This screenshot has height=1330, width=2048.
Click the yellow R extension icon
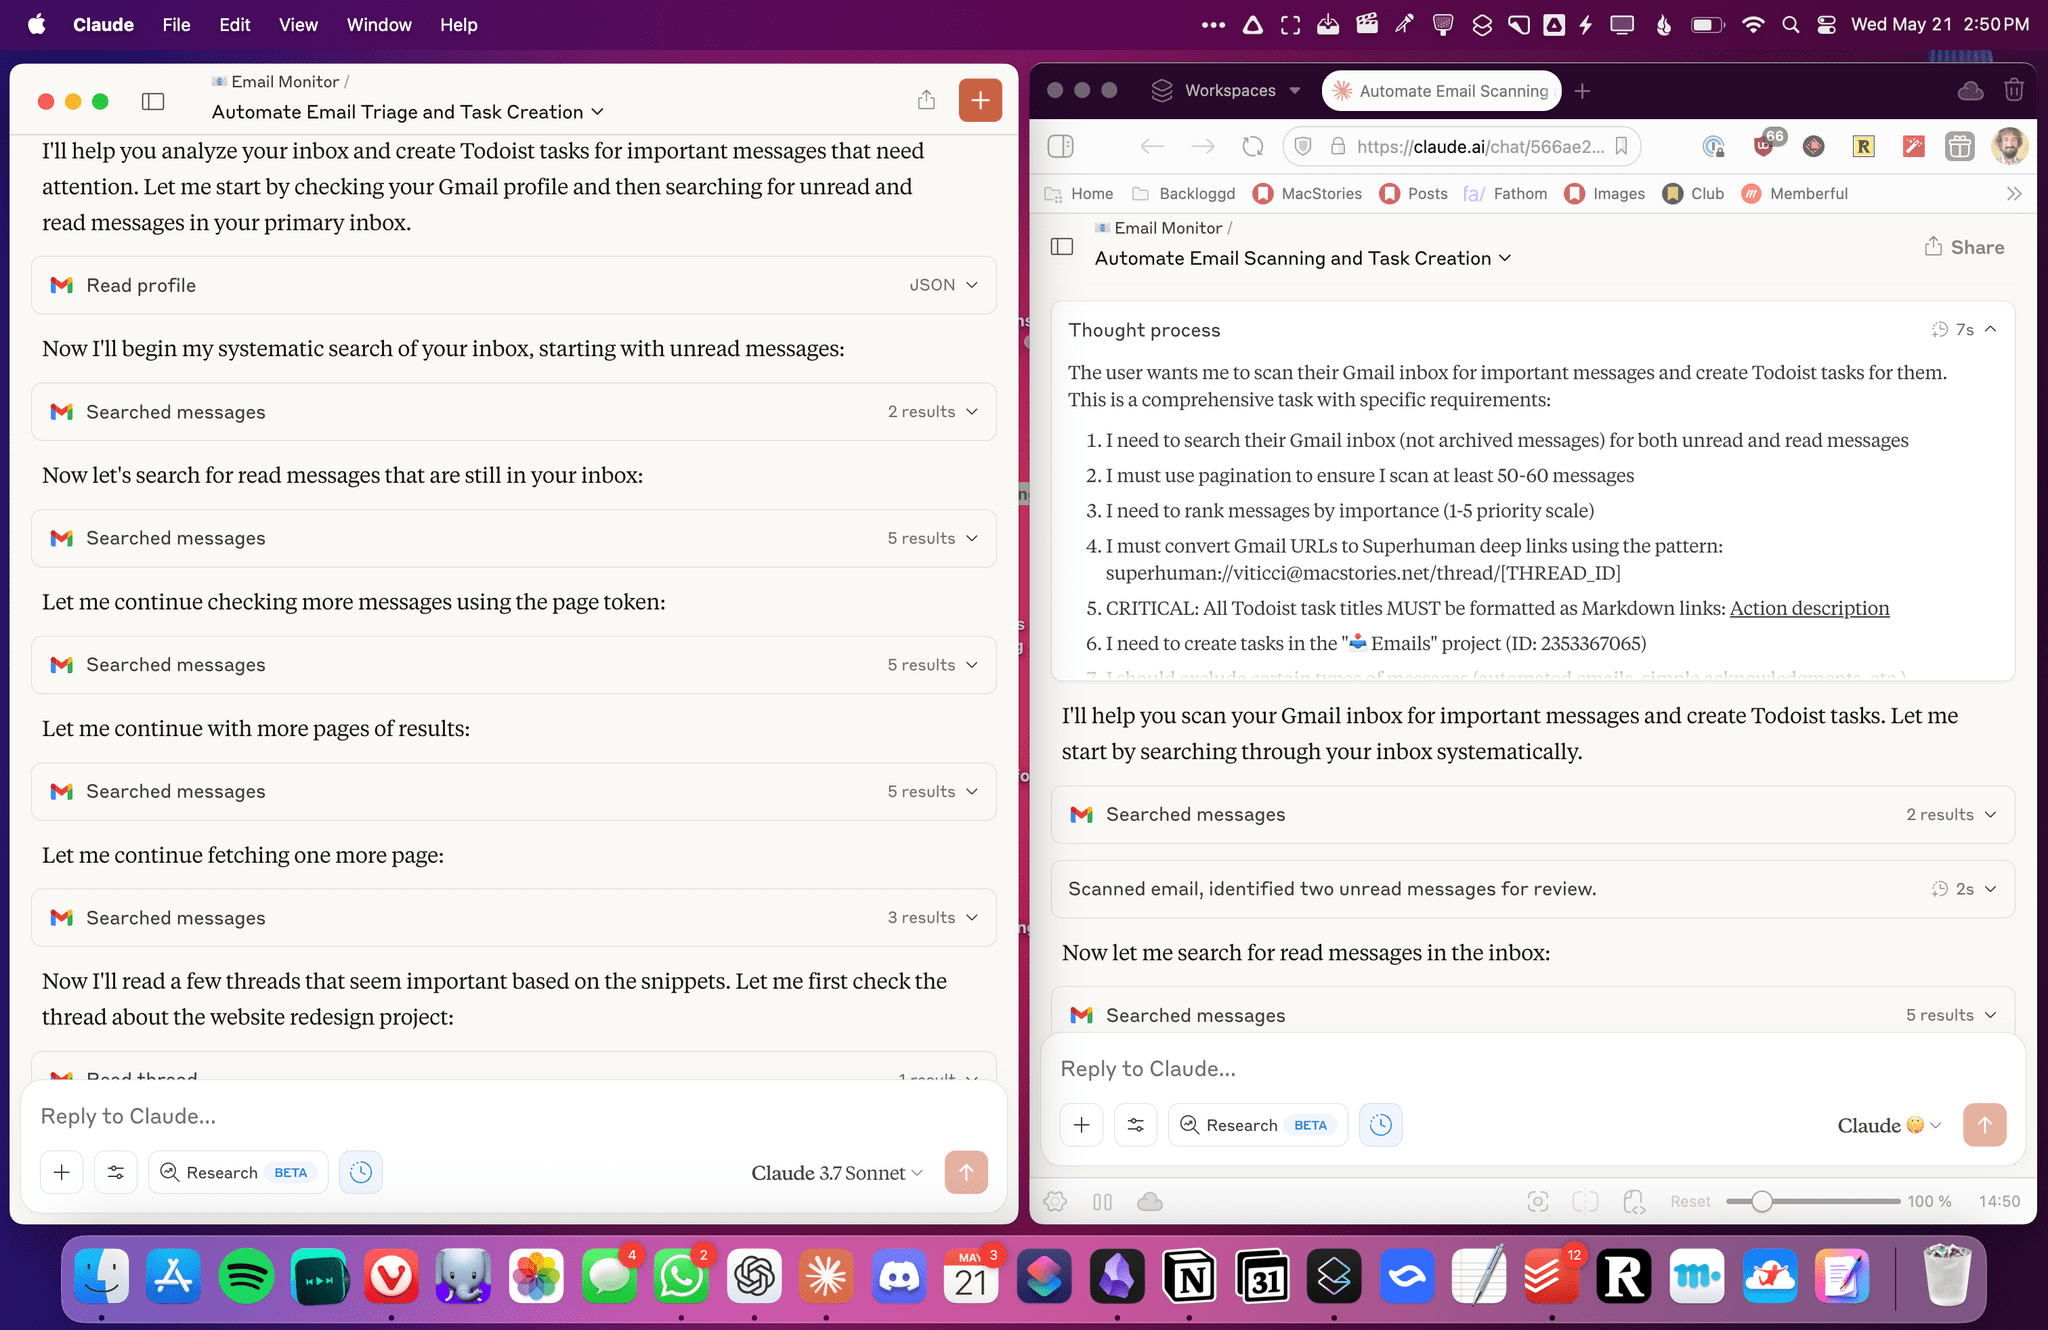pyautogui.click(x=1863, y=146)
